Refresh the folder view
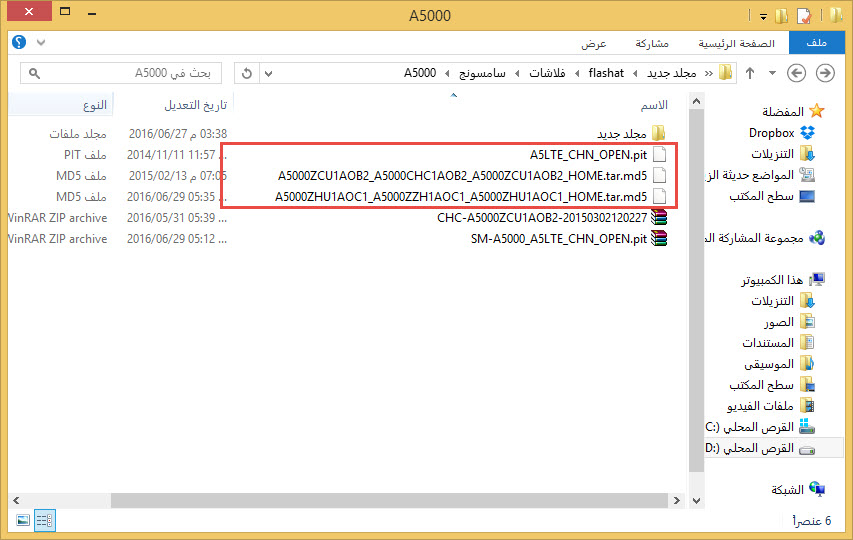 (x=246, y=73)
